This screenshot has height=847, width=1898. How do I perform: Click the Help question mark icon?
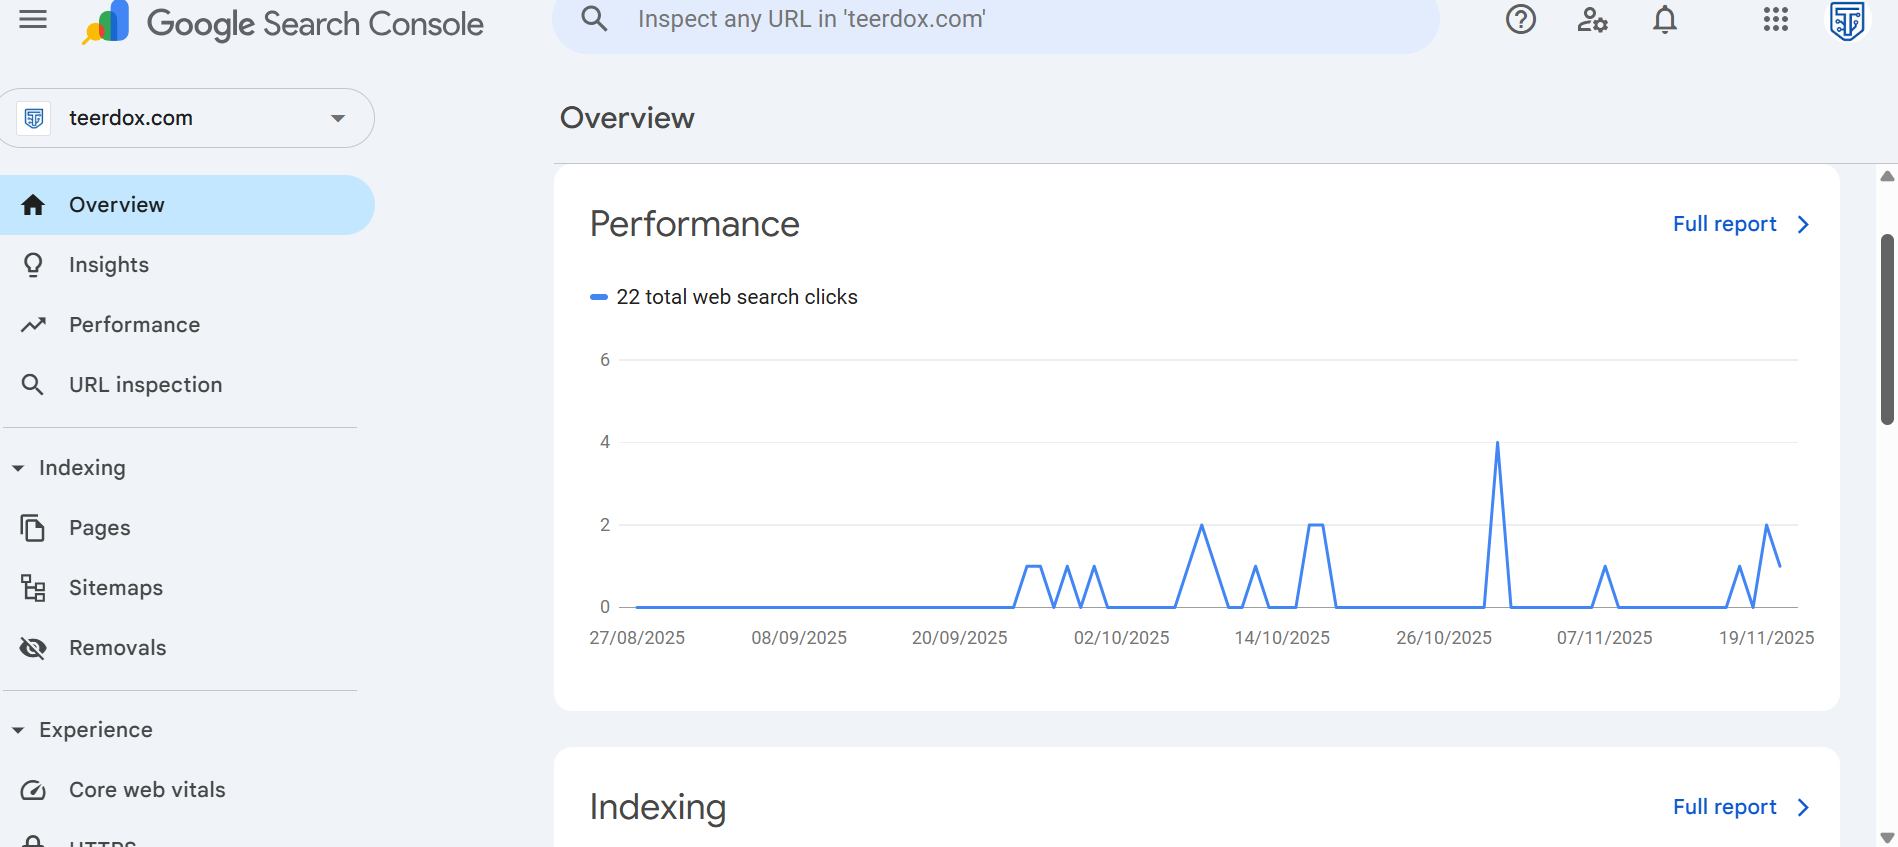pos(1520,19)
